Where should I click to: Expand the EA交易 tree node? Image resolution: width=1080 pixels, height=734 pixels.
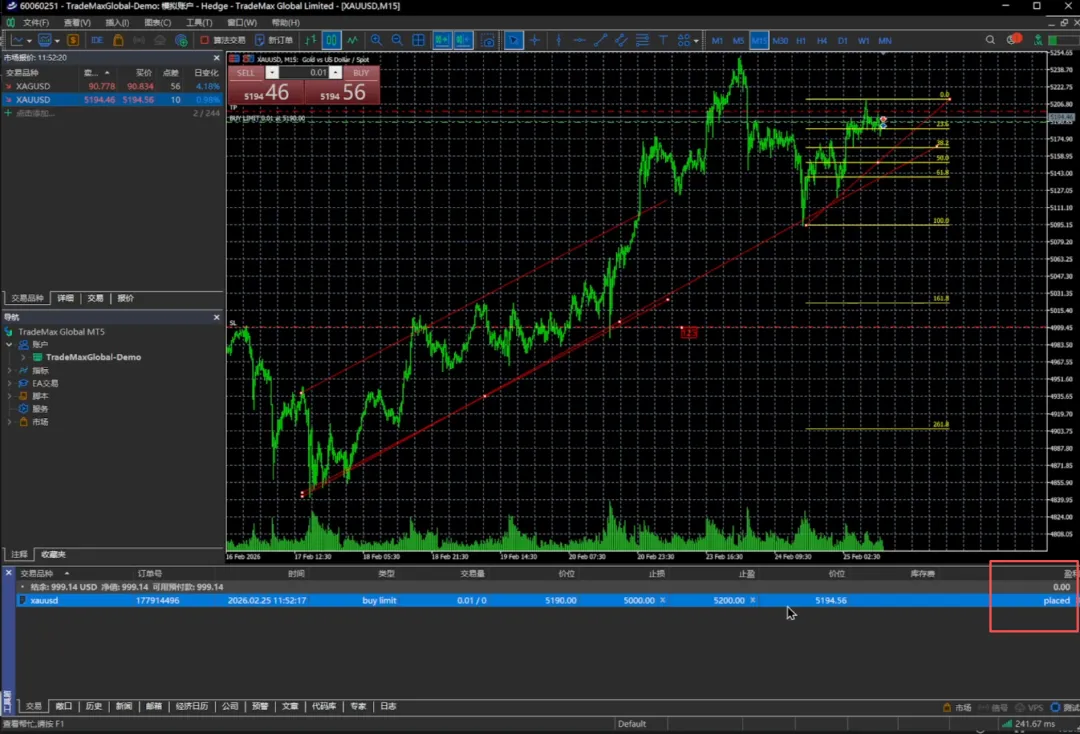[x=10, y=383]
